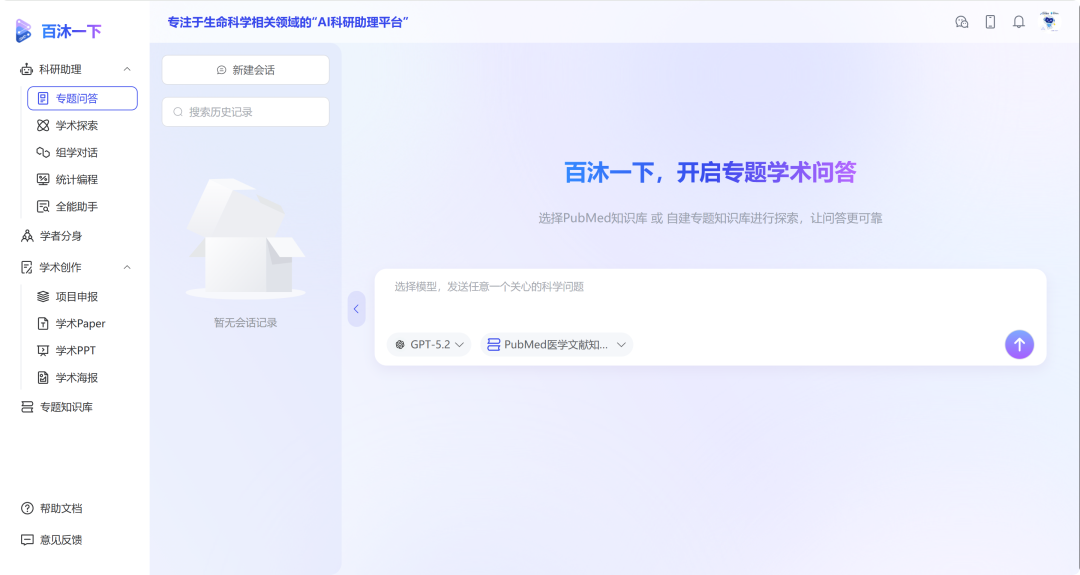Open 学术Paper in the sidebar
Viewport: 1080px width, 575px height.
coord(80,324)
